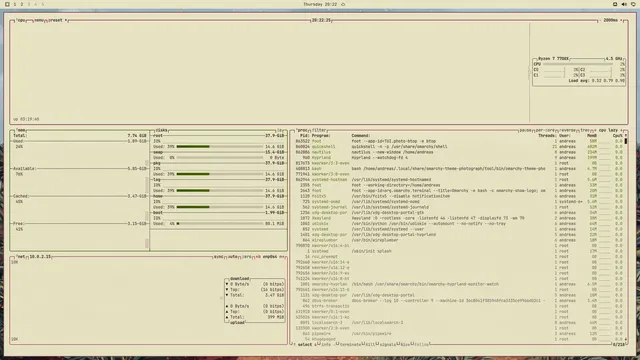Select the systemd-oomd process row
Image resolution: width=640 pixels, height=360 pixels.
pyautogui.click(x=459, y=202)
